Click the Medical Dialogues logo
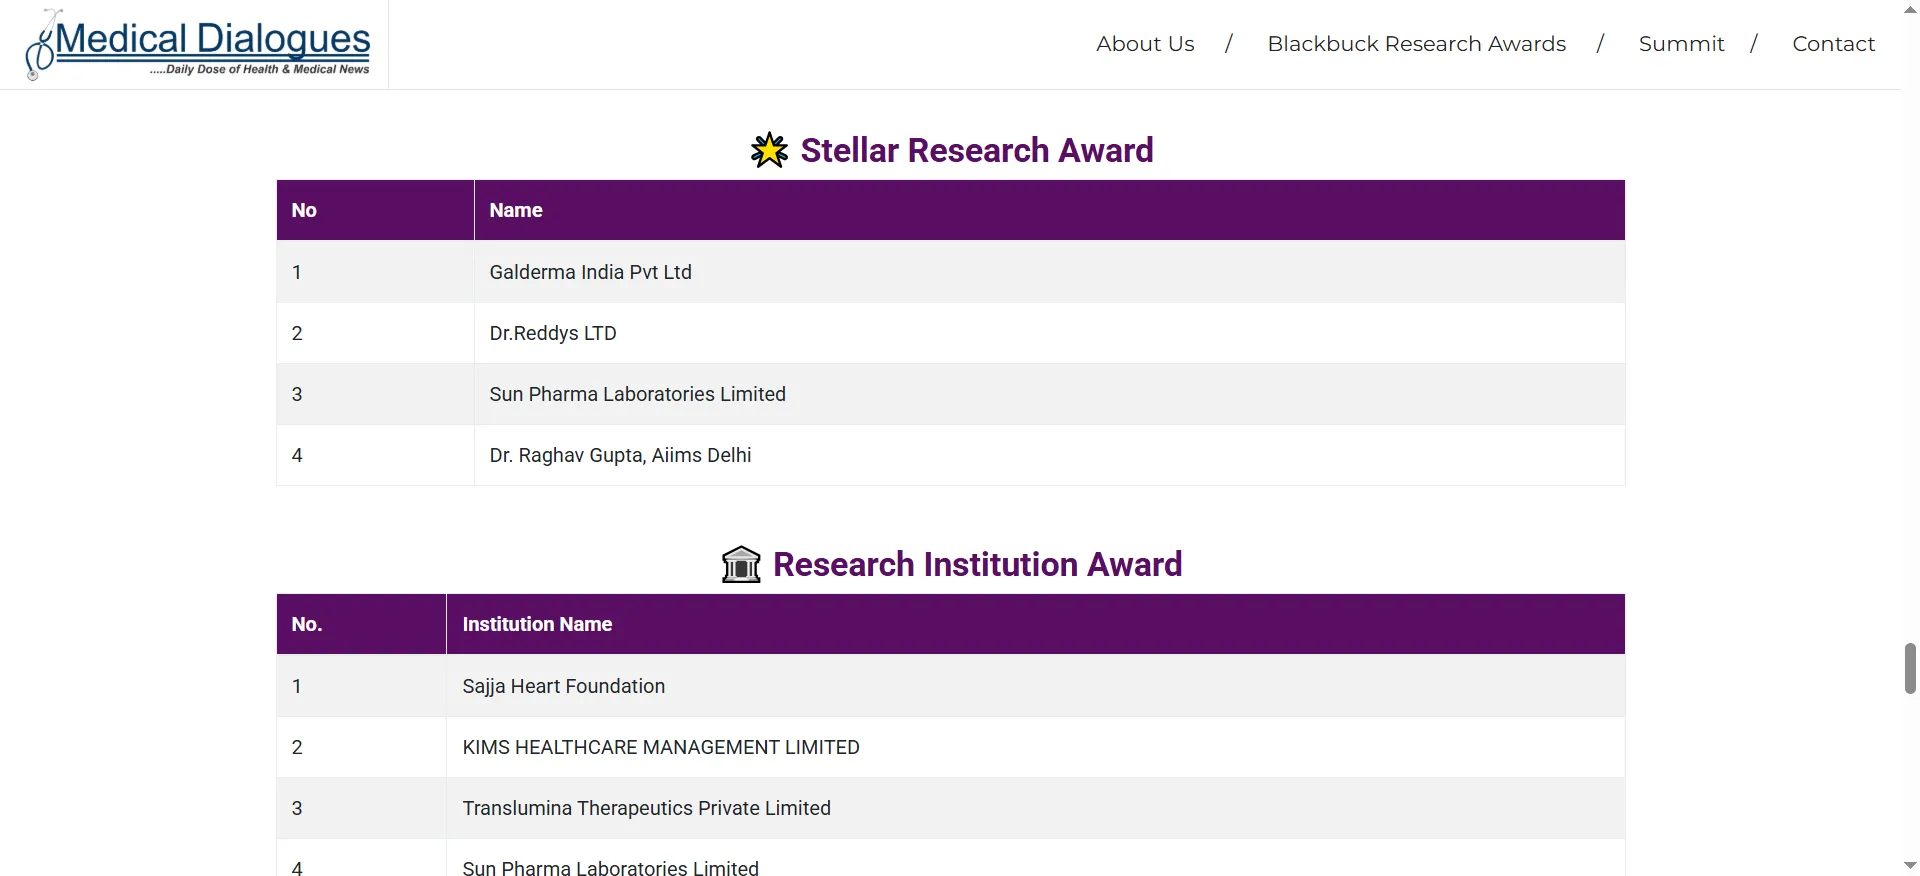 198,45
